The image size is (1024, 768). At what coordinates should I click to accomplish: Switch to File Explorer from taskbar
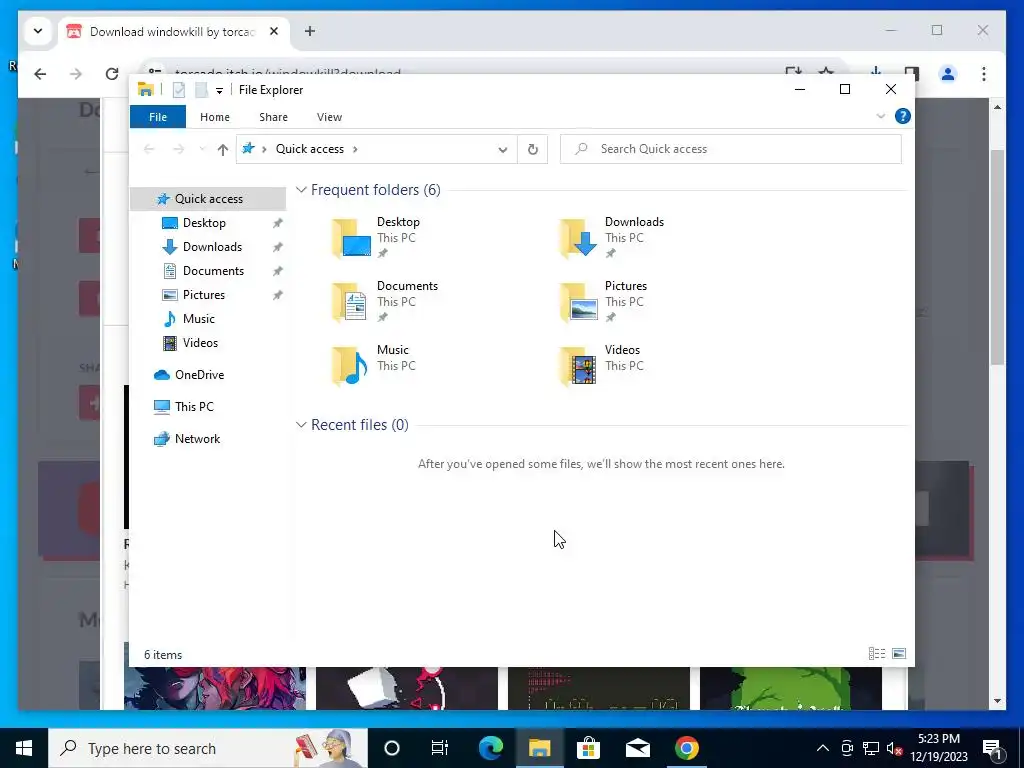point(539,748)
